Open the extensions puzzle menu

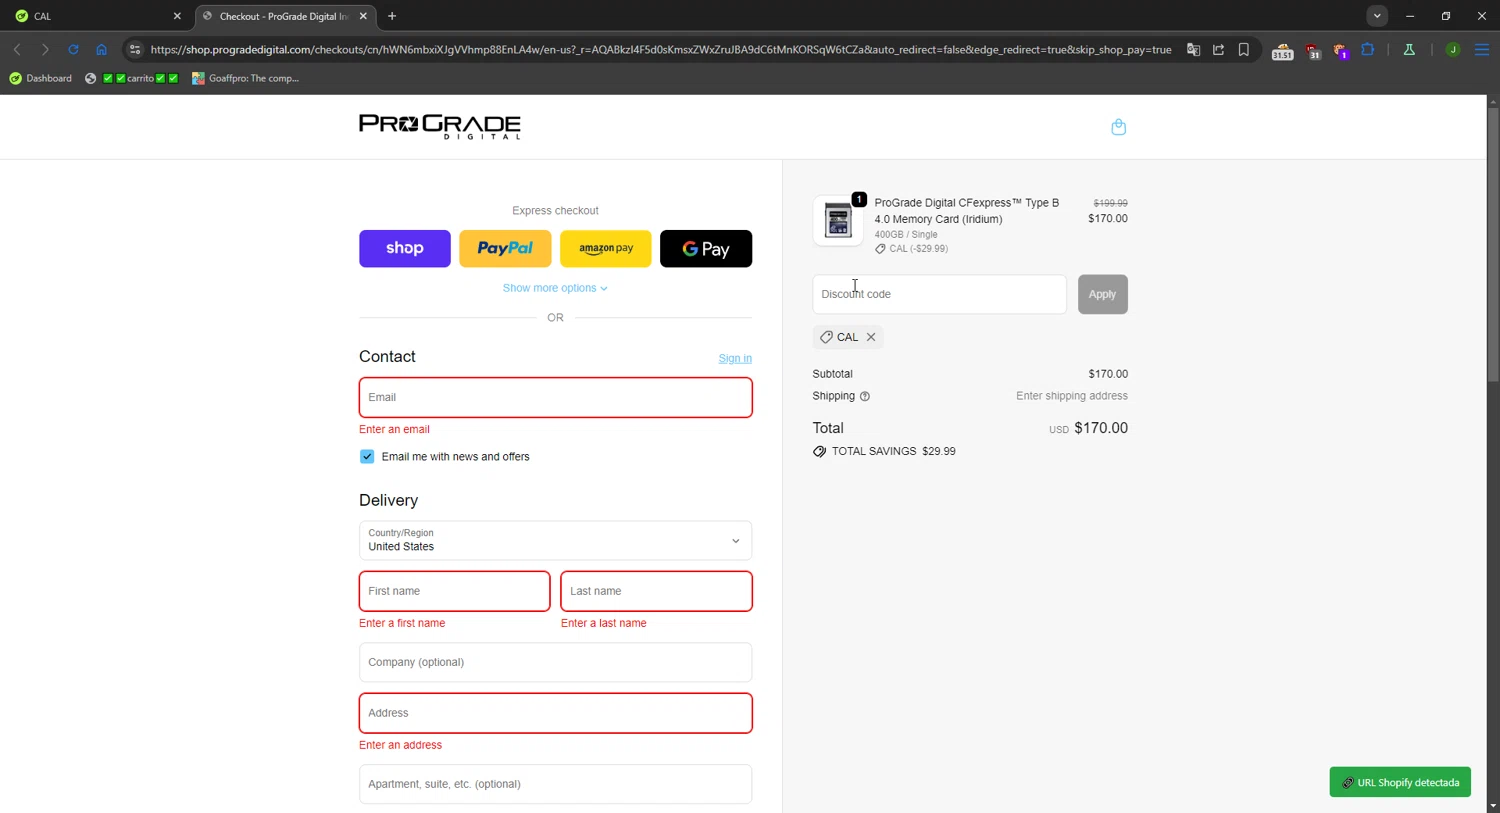point(1368,49)
